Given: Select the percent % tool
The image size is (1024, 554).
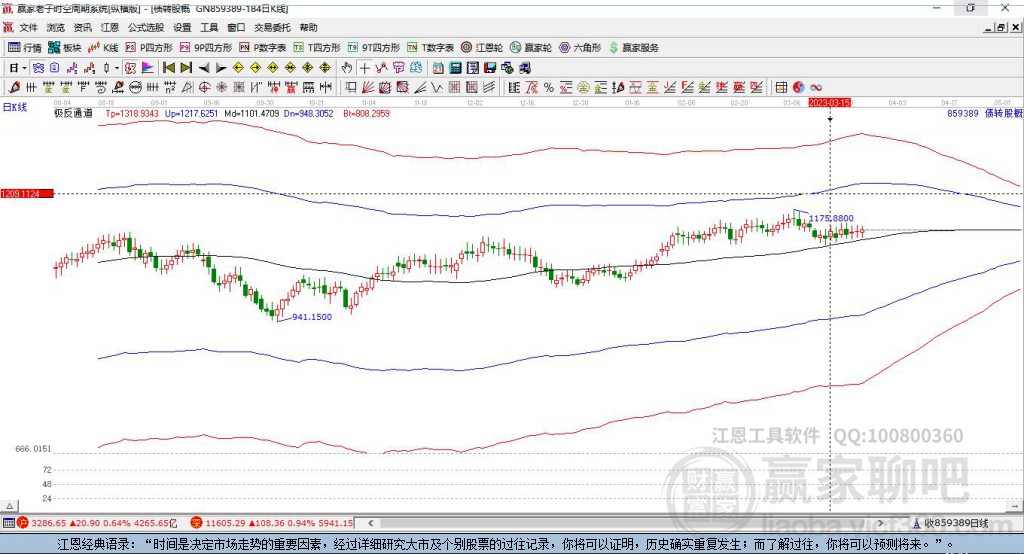Looking at the screenshot, I should 549,88.
